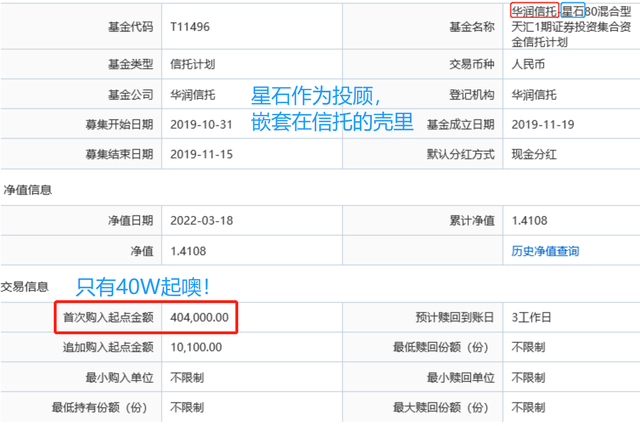Select fund code value T11496
This screenshot has width=640, height=426.
pyautogui.click(x=190, y=27)
